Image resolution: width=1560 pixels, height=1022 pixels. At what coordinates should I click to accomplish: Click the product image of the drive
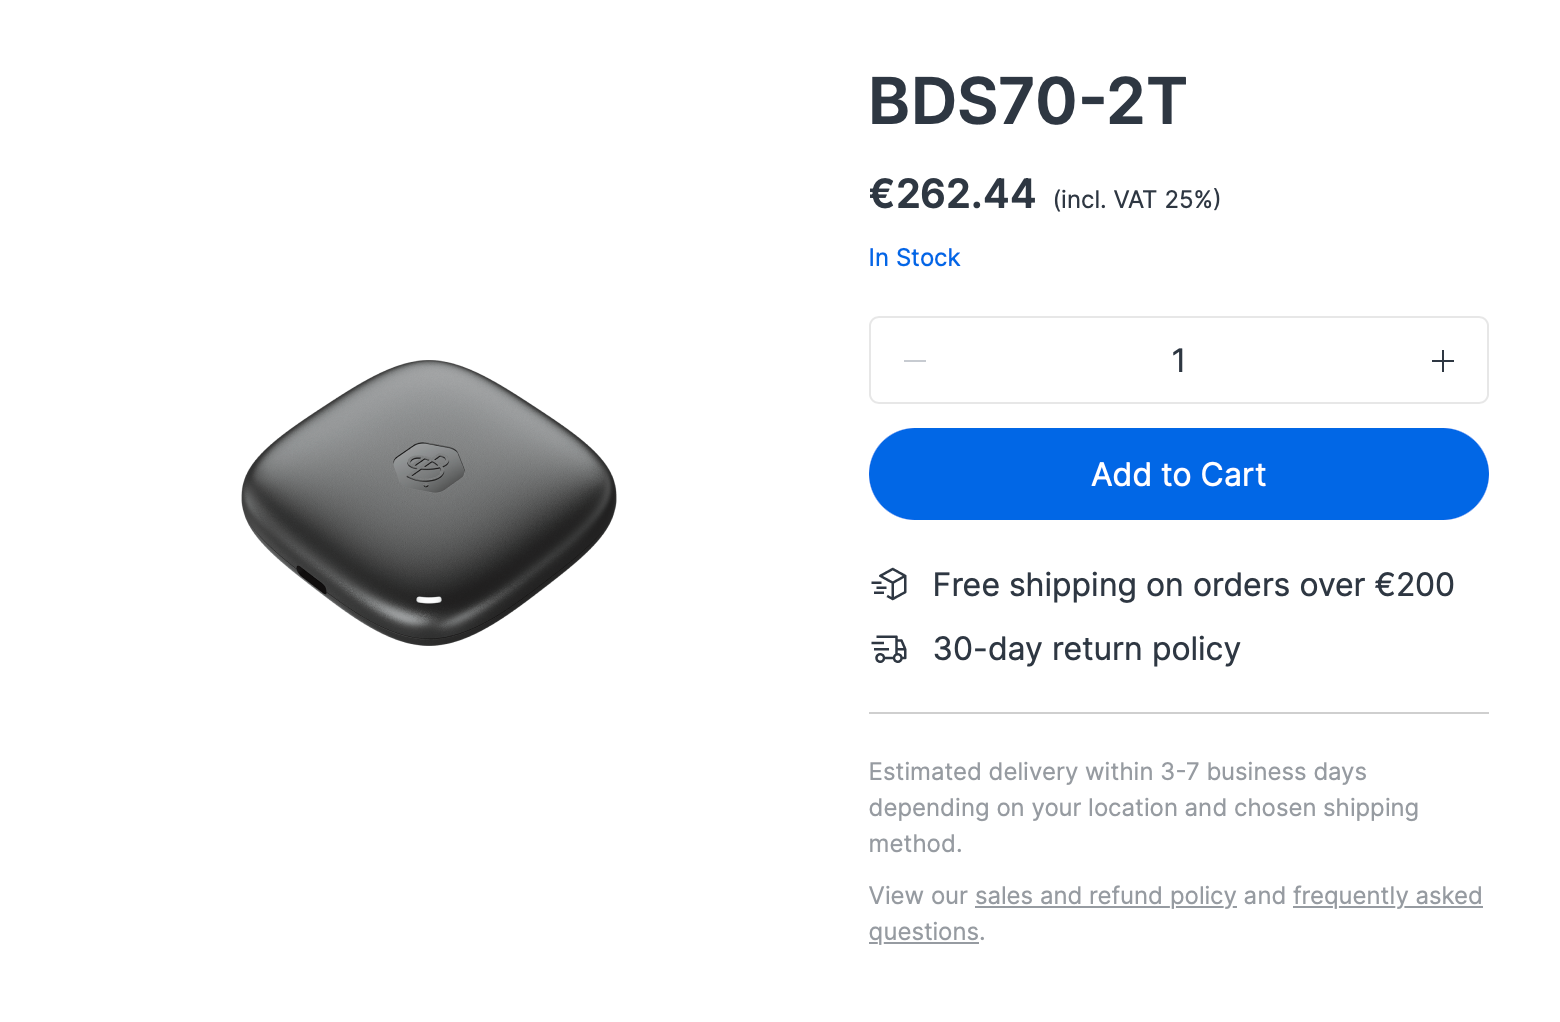point(429,502)
